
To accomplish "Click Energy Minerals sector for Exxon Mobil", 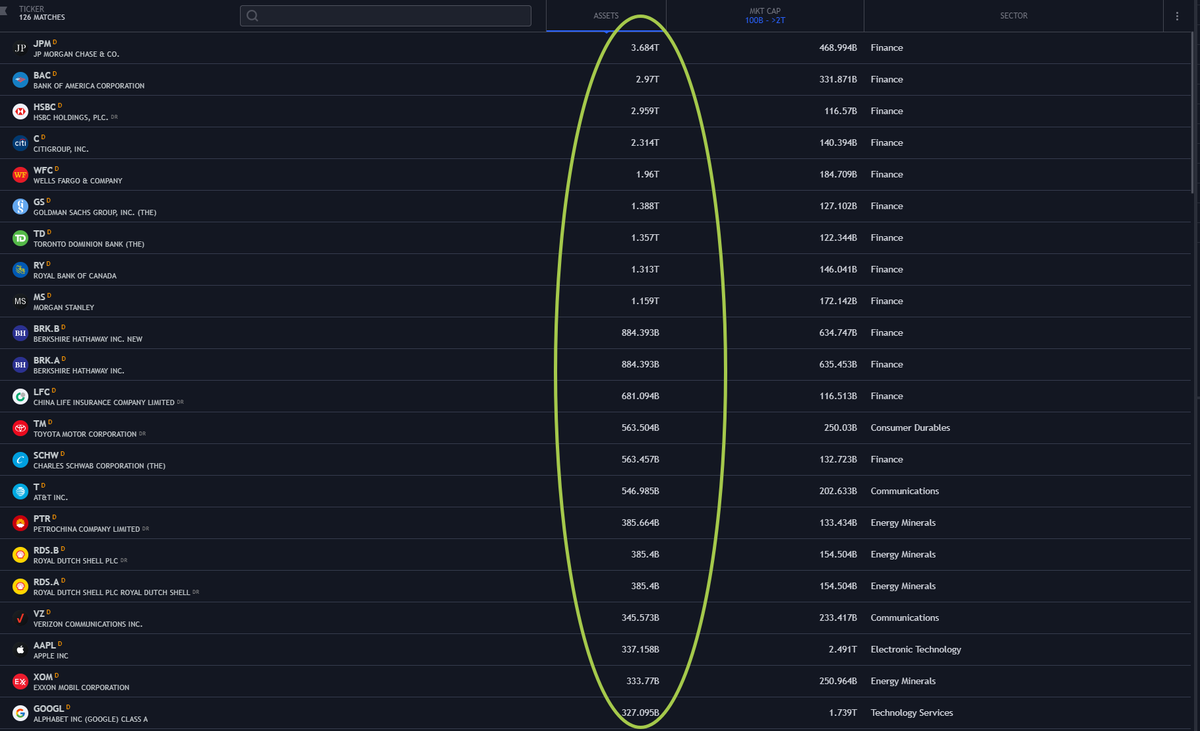I will [x=904, y=681].
